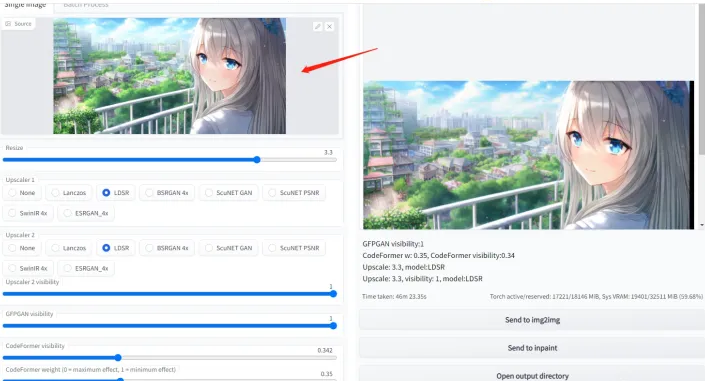Choose ESRGAN_4x for Upscaler 1
This screenshot has width=705, height=381.
click(86, 213)
